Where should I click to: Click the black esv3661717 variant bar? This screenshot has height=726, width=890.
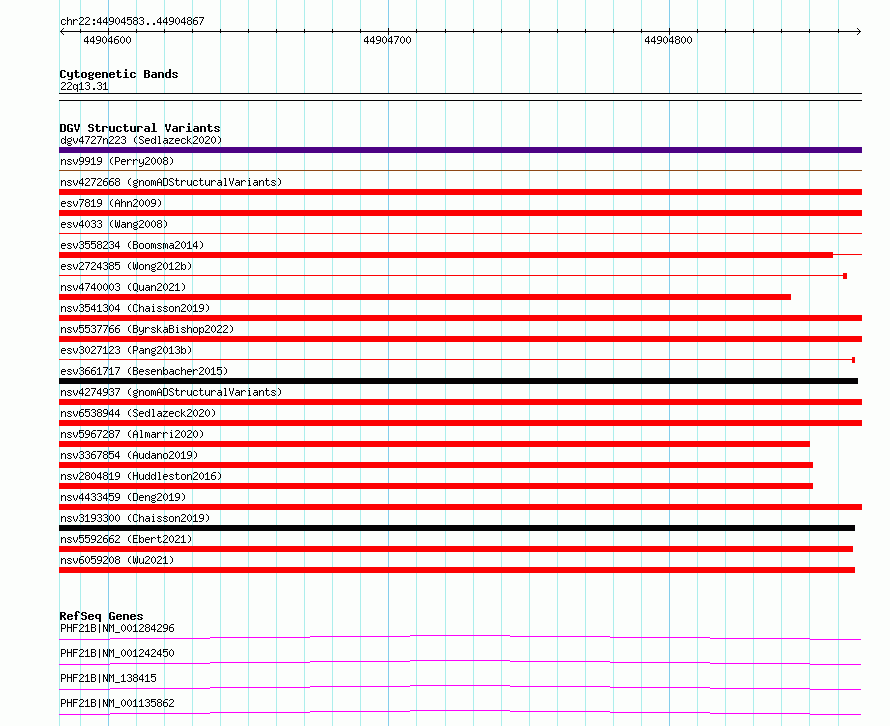[x=459, y=381]
